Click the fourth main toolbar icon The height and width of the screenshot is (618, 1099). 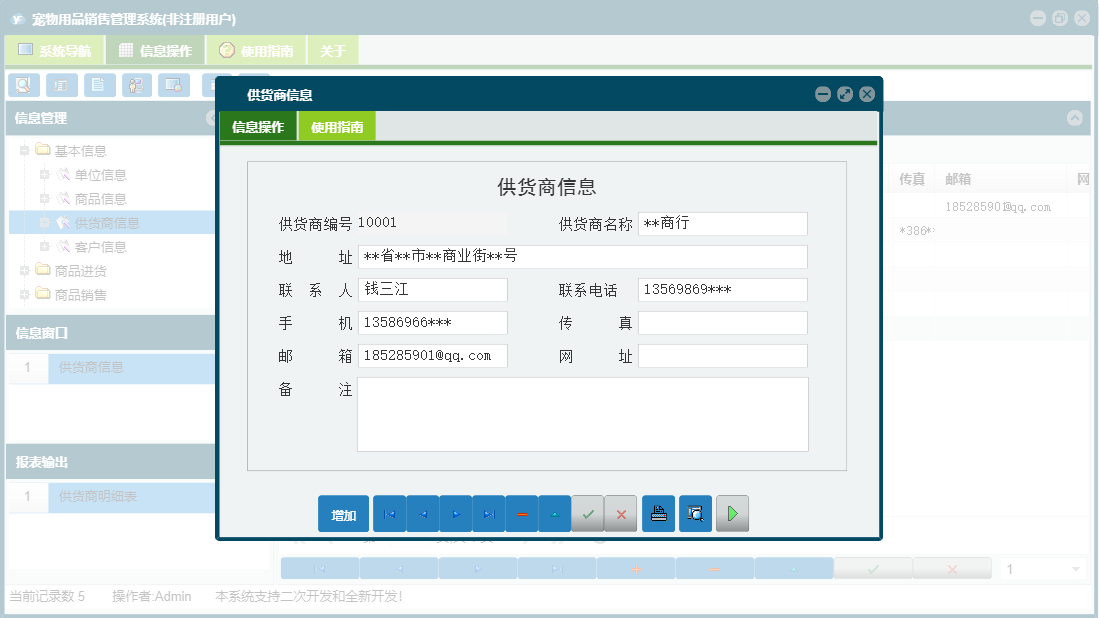[137, 85]
